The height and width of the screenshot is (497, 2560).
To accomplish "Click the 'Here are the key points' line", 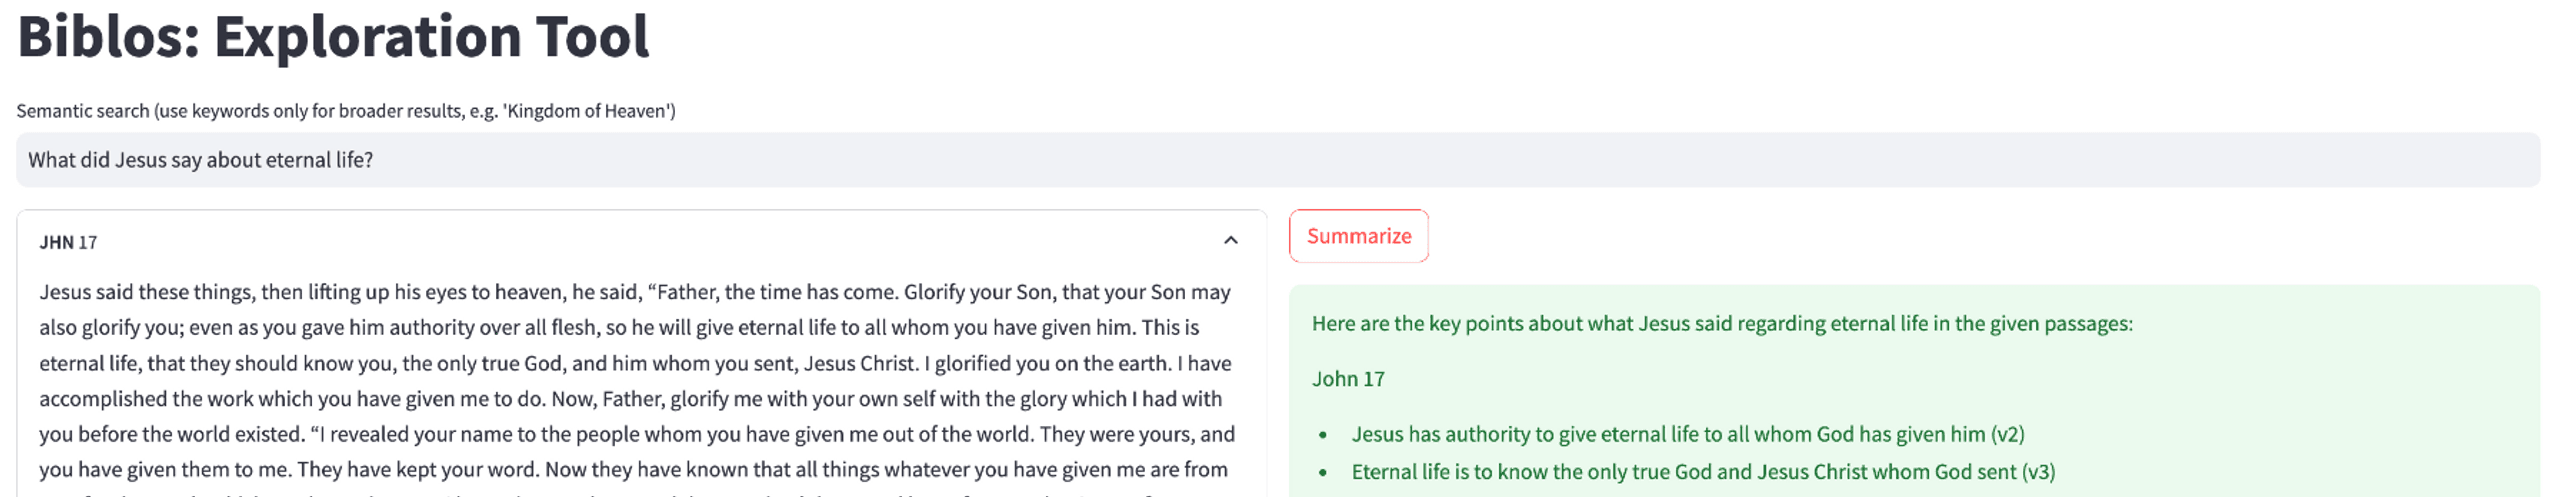I will (x=1722, y=324).
